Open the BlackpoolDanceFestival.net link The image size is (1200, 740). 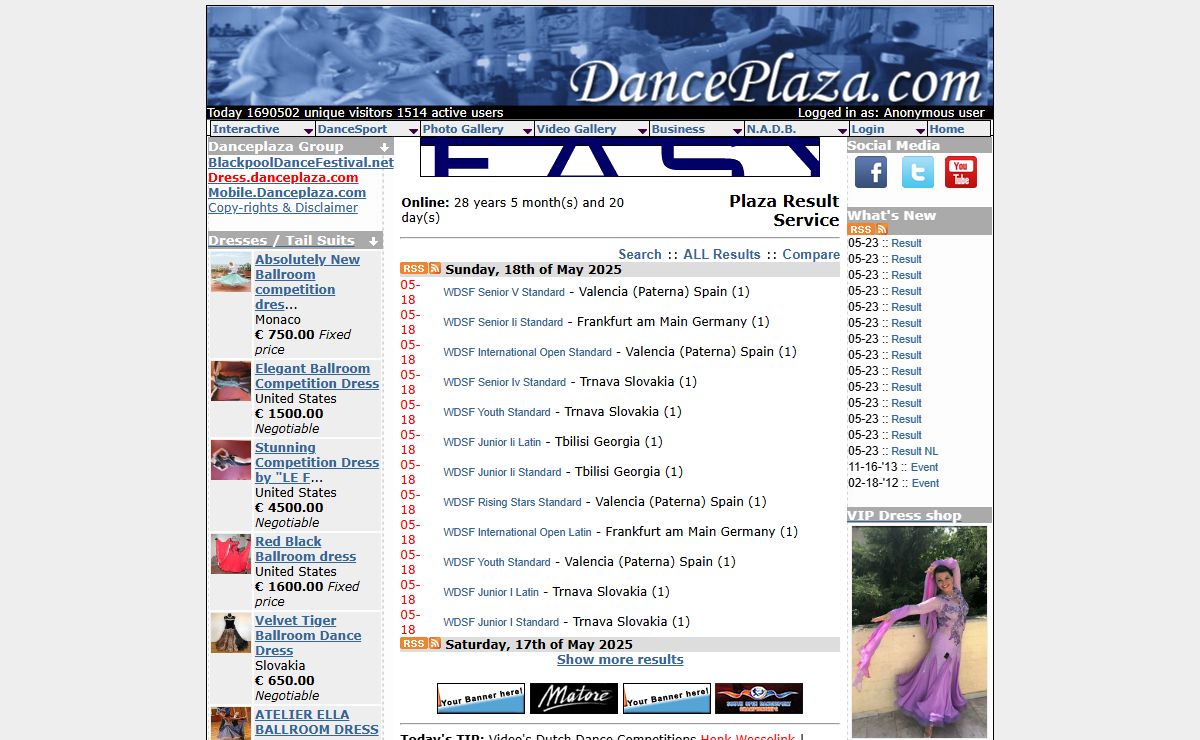(x=301, y=162)
